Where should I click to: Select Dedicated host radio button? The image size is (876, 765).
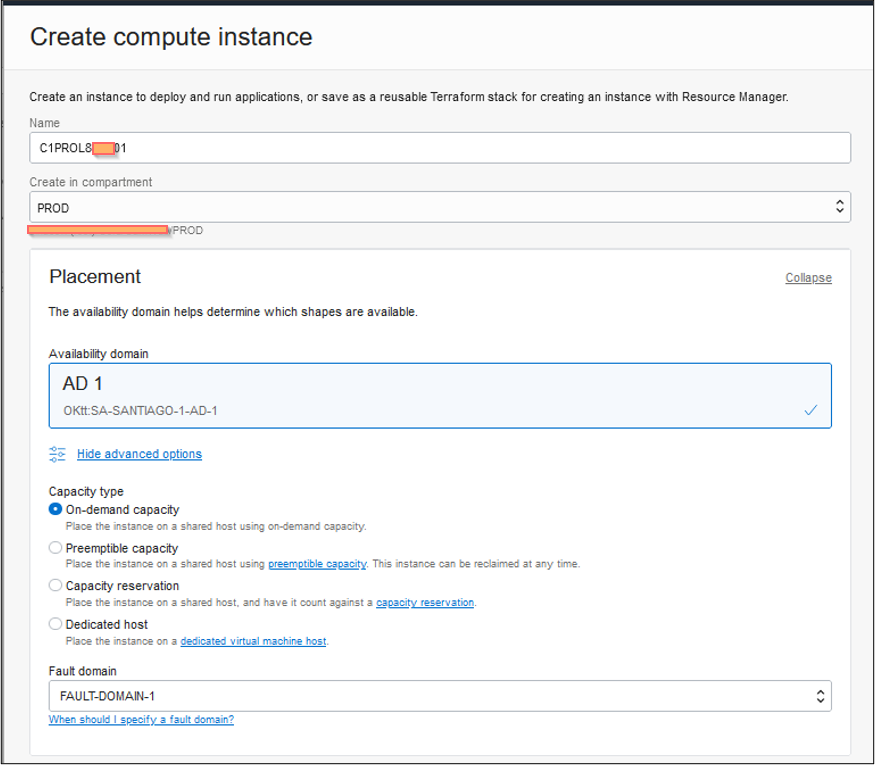point(56,624)
